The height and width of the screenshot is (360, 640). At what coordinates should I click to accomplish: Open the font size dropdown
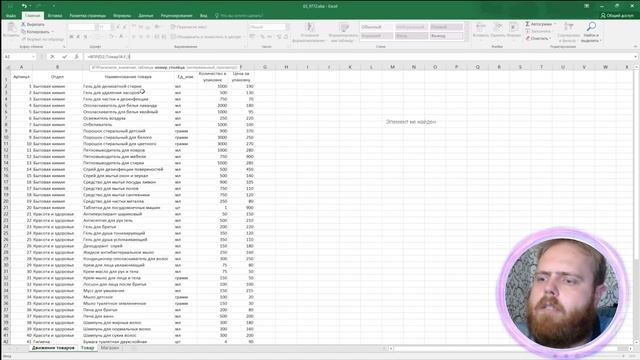111,27
